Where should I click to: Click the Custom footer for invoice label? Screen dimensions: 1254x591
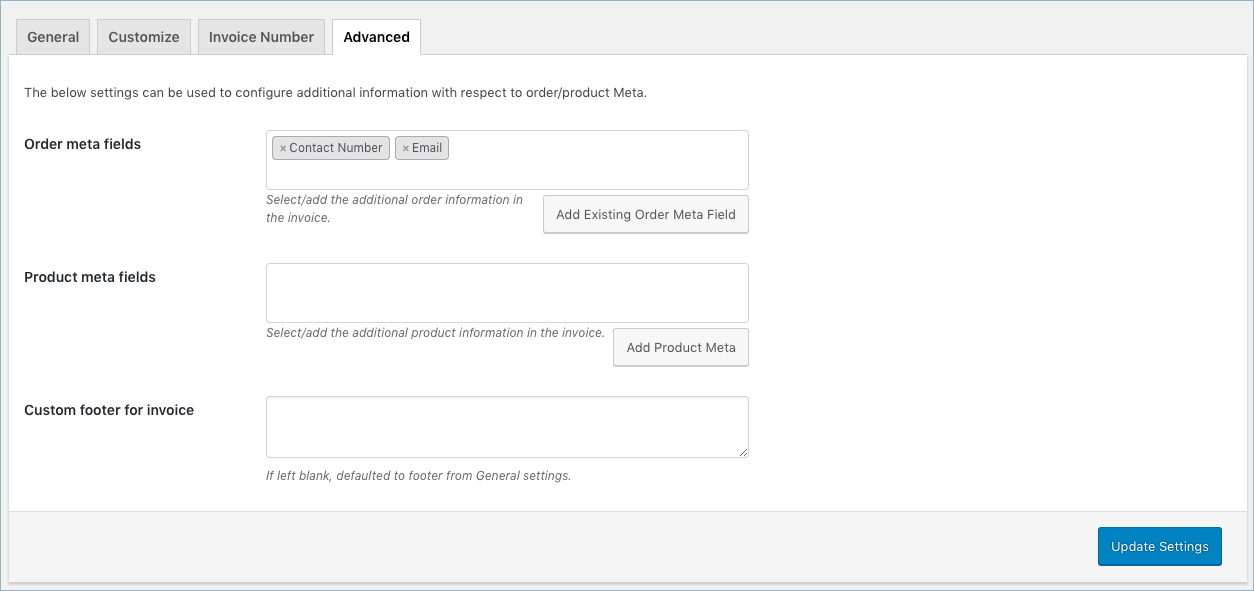tap(109, 410)
